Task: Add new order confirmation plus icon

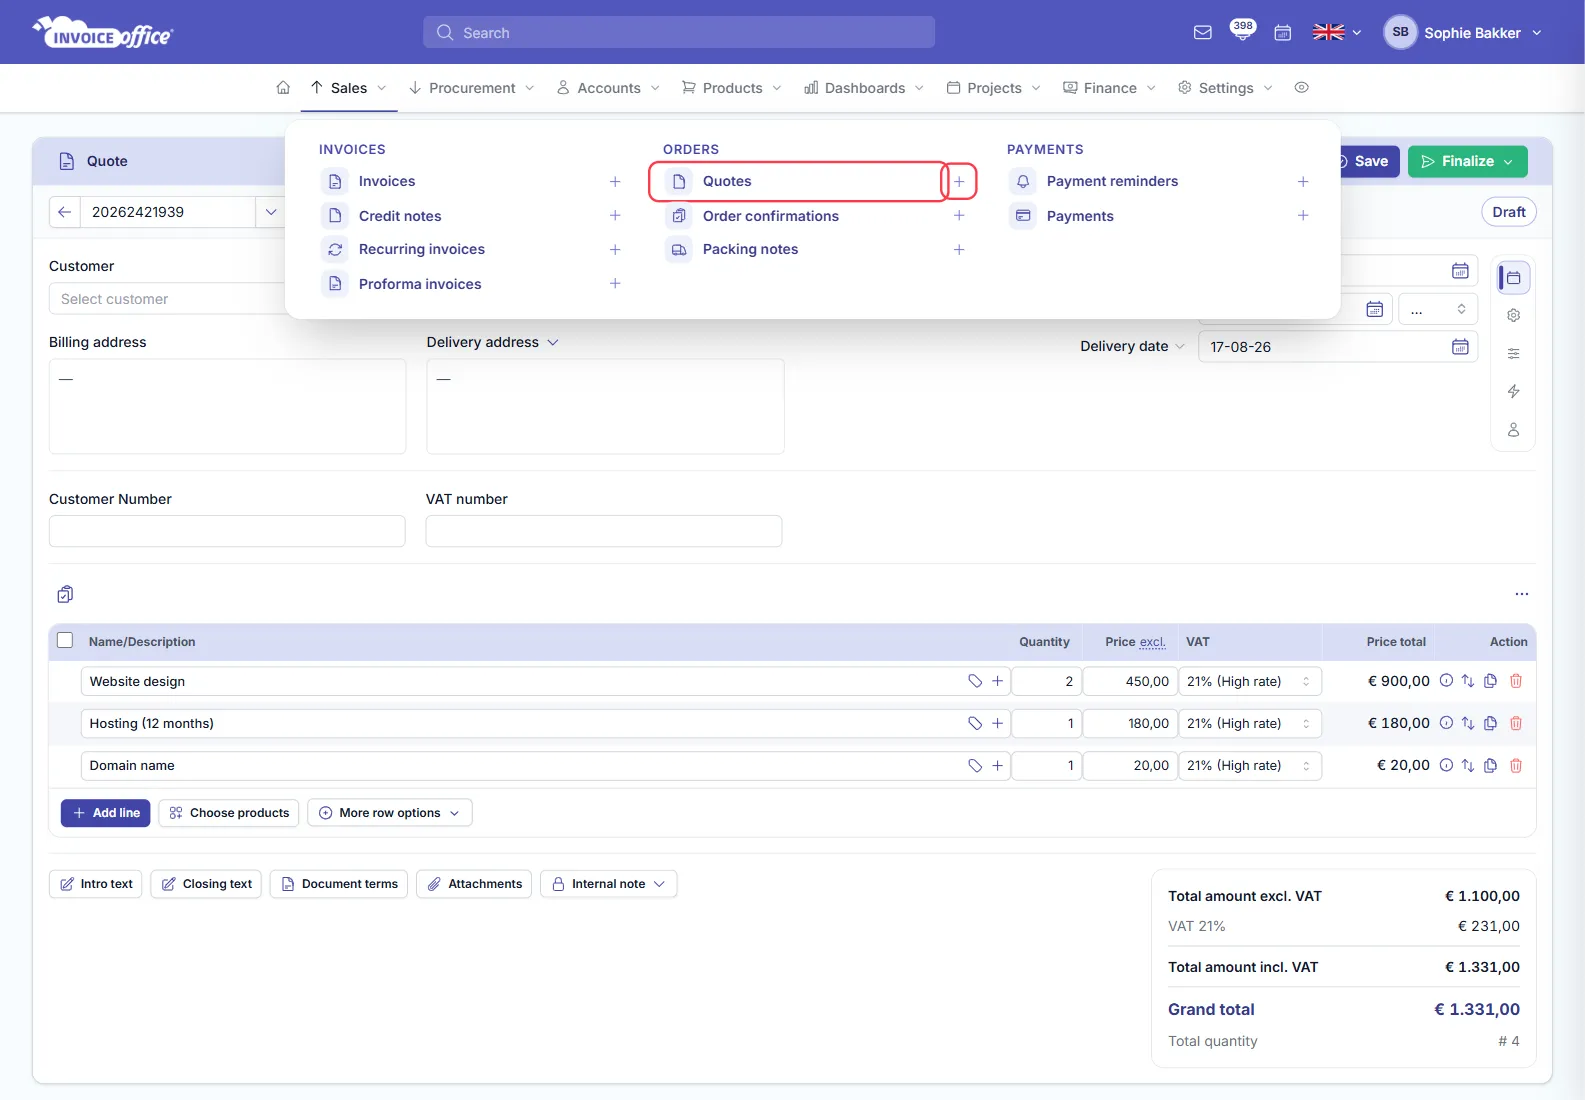Action: [959, 216]
